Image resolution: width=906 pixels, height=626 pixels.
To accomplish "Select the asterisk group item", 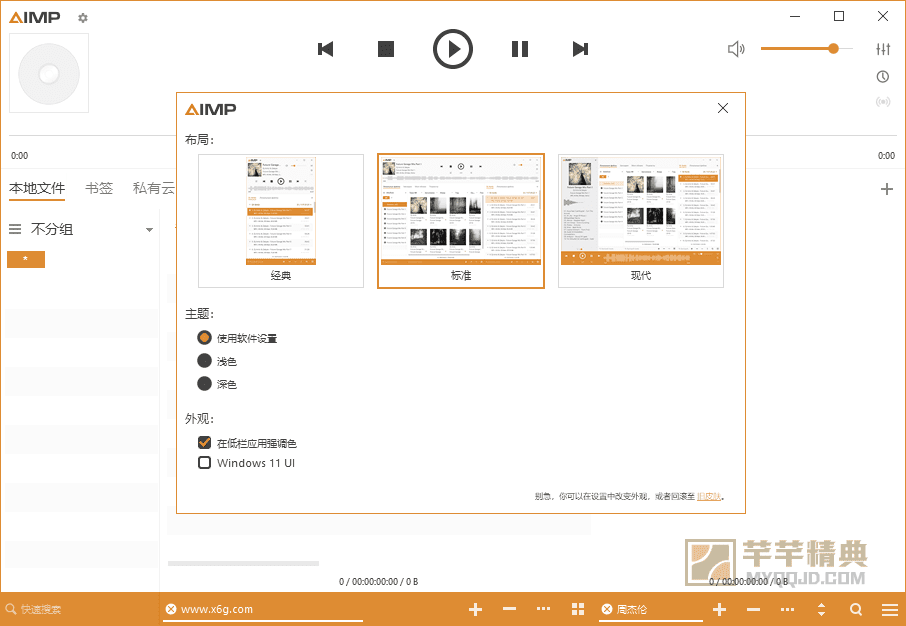I will tap(26, 260).
